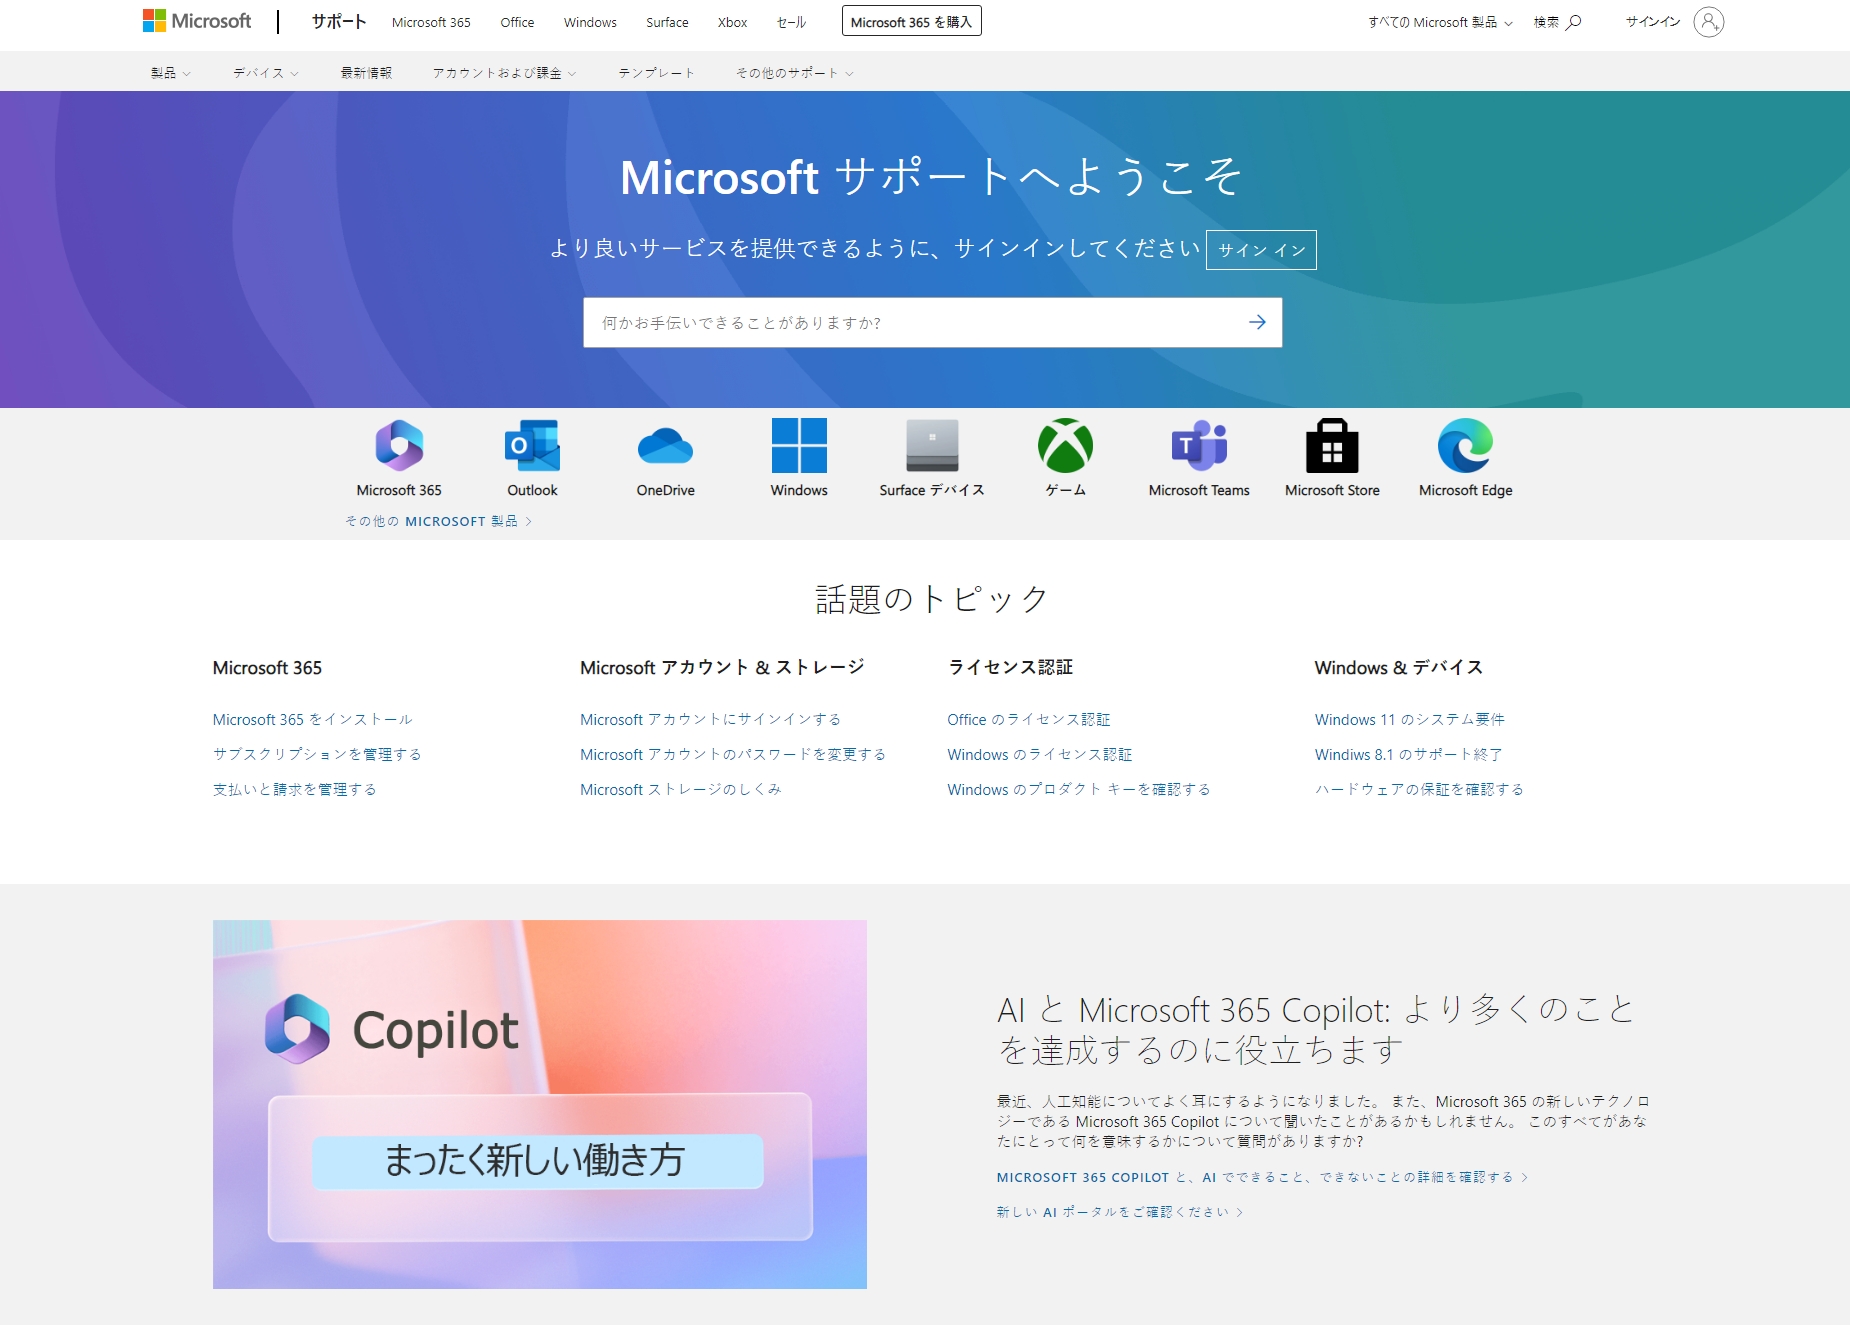Expand the デバイス dropdown menu
This screenshot has width=1850, height=1327.
click(x=265, y=73)
